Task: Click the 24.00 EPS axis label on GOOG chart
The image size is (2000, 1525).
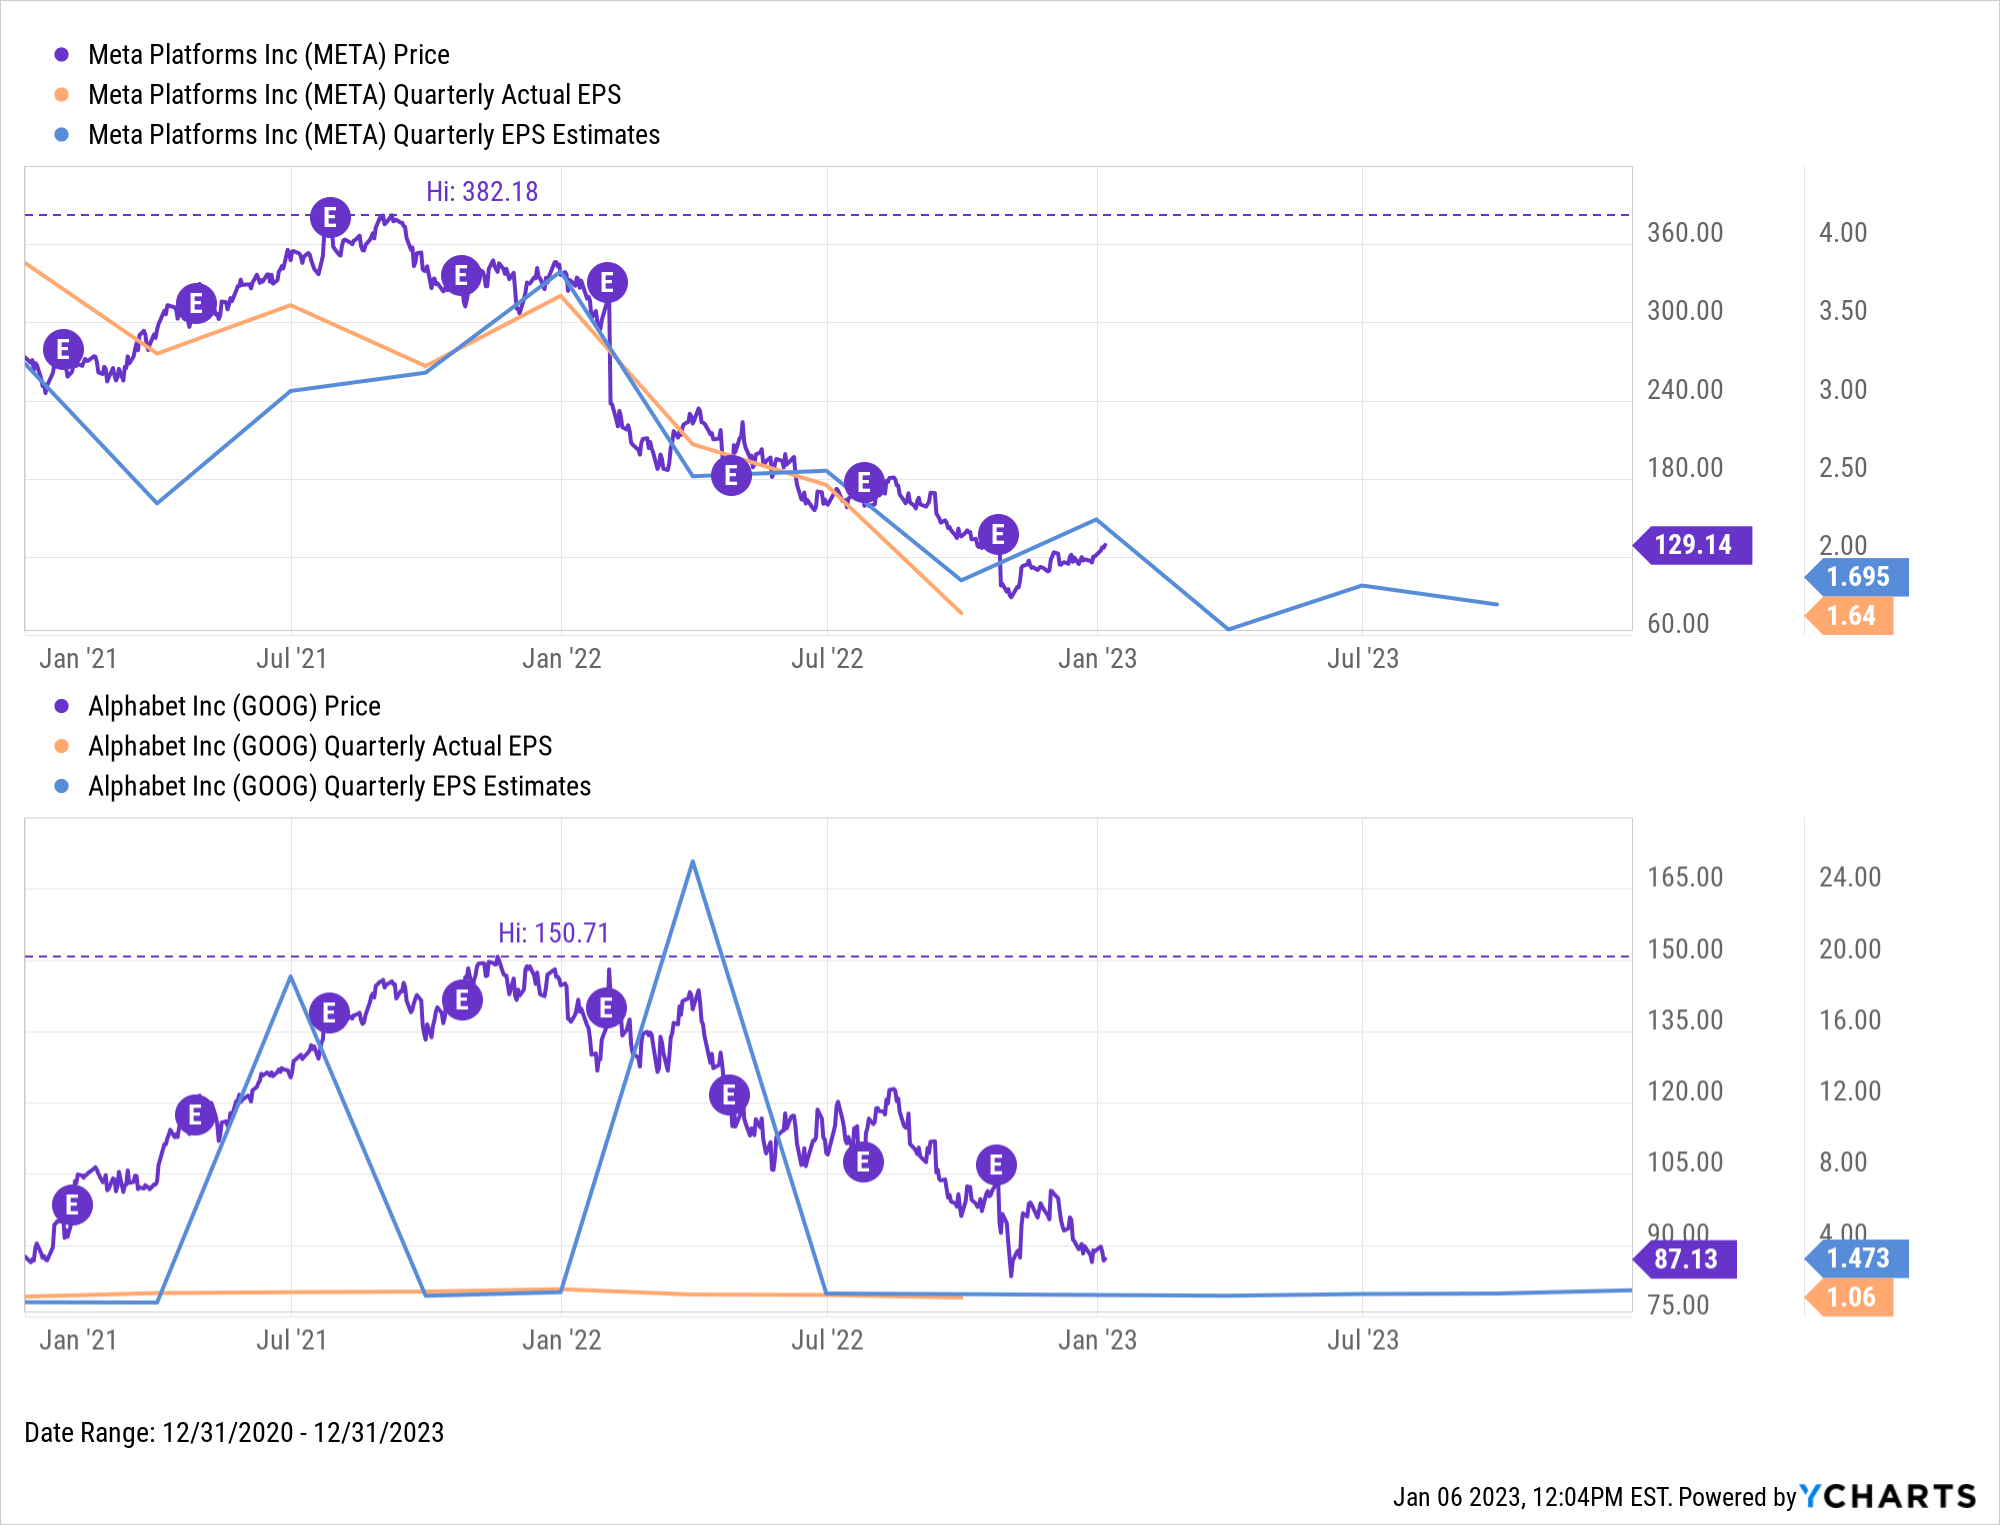Action: point(1850,877)
